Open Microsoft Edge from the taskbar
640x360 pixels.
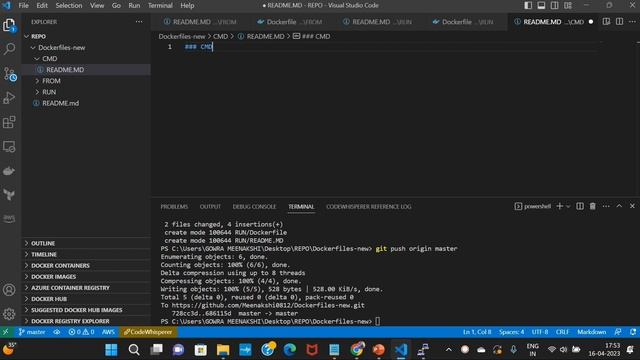[x=290, y=350]
